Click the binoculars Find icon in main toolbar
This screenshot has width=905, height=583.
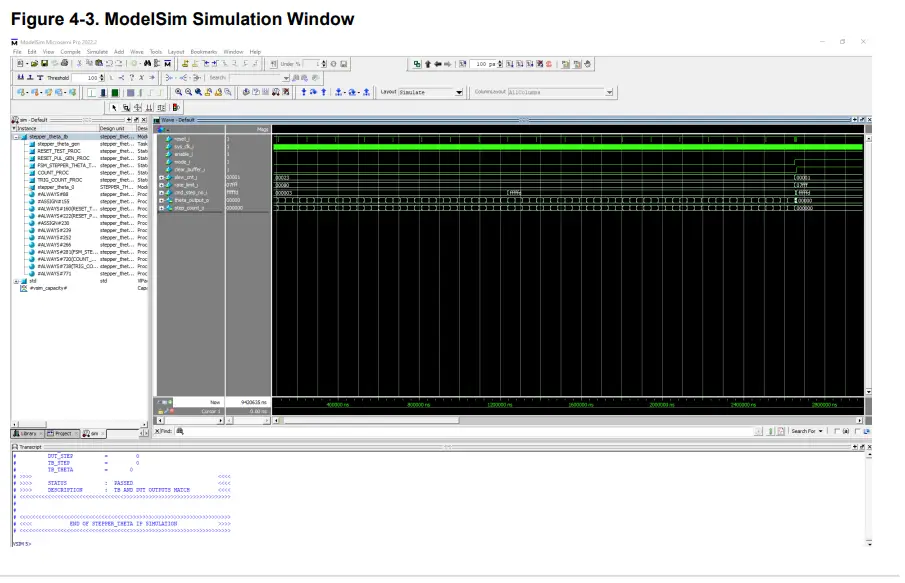[x=147, y=63]
